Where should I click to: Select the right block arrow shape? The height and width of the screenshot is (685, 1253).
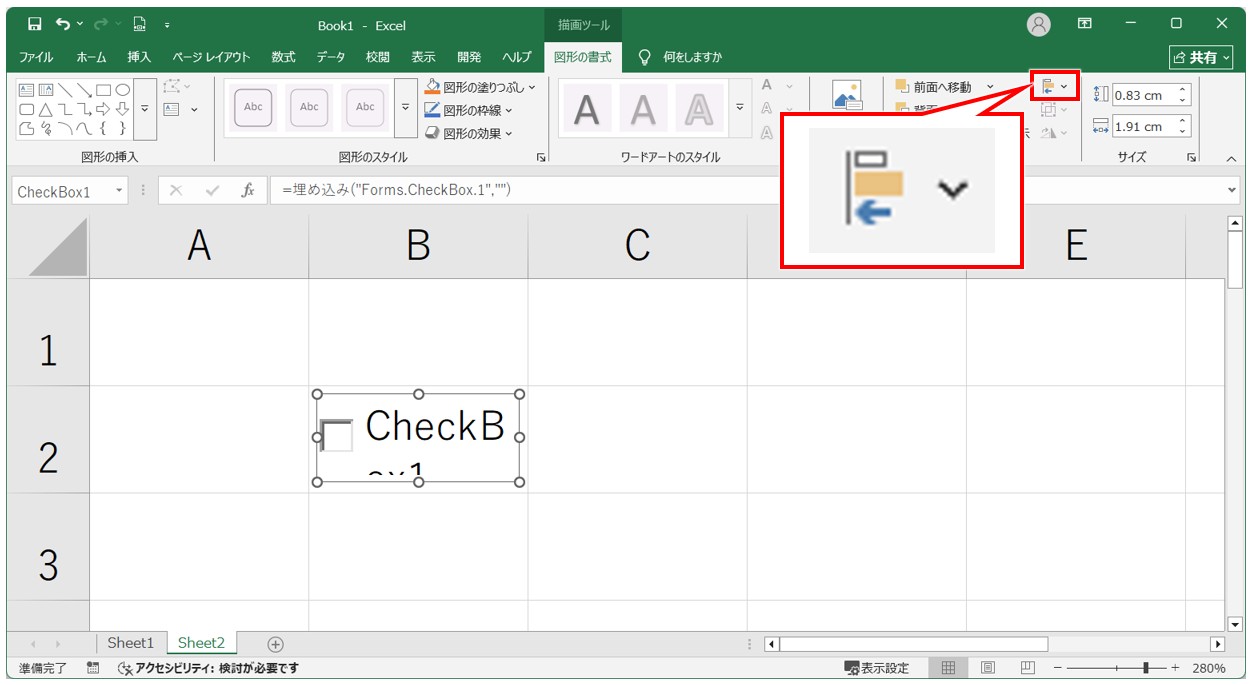(x=103, y=109)
